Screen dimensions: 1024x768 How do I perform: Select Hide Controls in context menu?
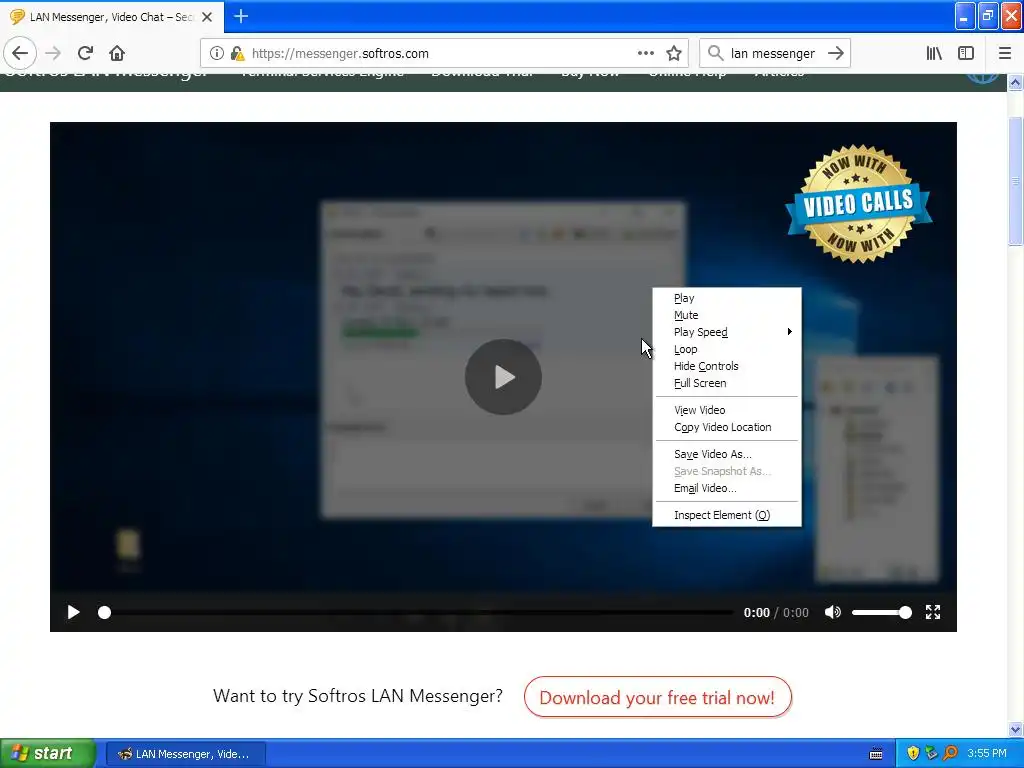(727, 366)
